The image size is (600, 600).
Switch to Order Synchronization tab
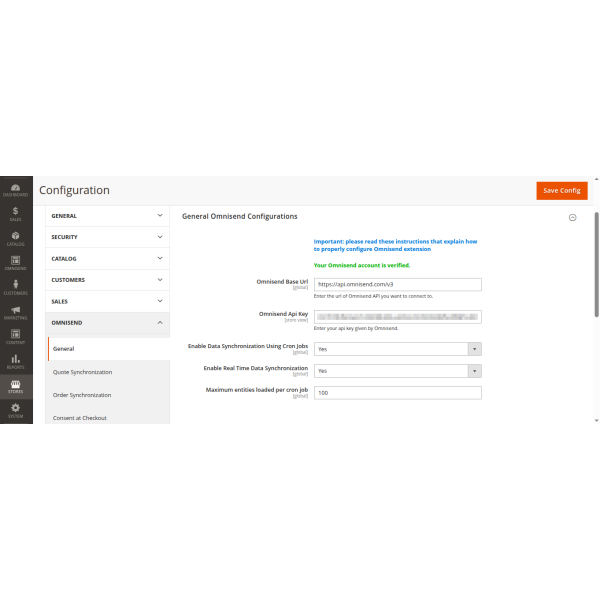(x=82, y=395)
